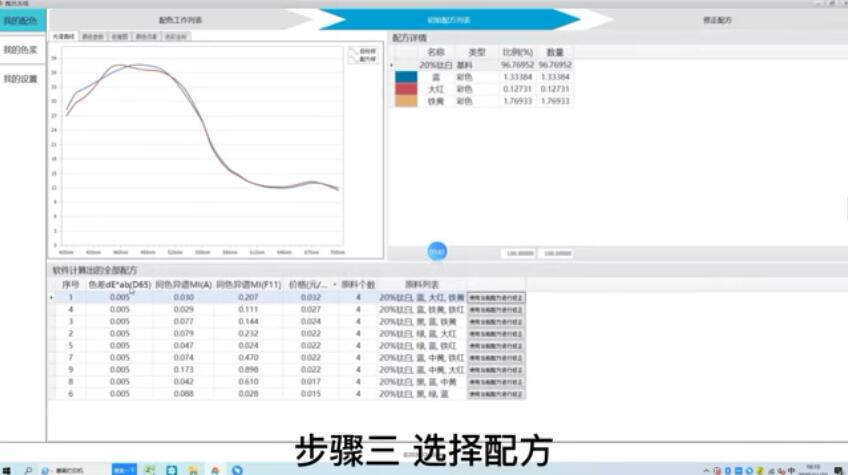This screenshot has height=475, width=848.
Task: Use formula button for row 20%钛白, 黑, 蓝, 中黄
Action: tap(495, 382)
